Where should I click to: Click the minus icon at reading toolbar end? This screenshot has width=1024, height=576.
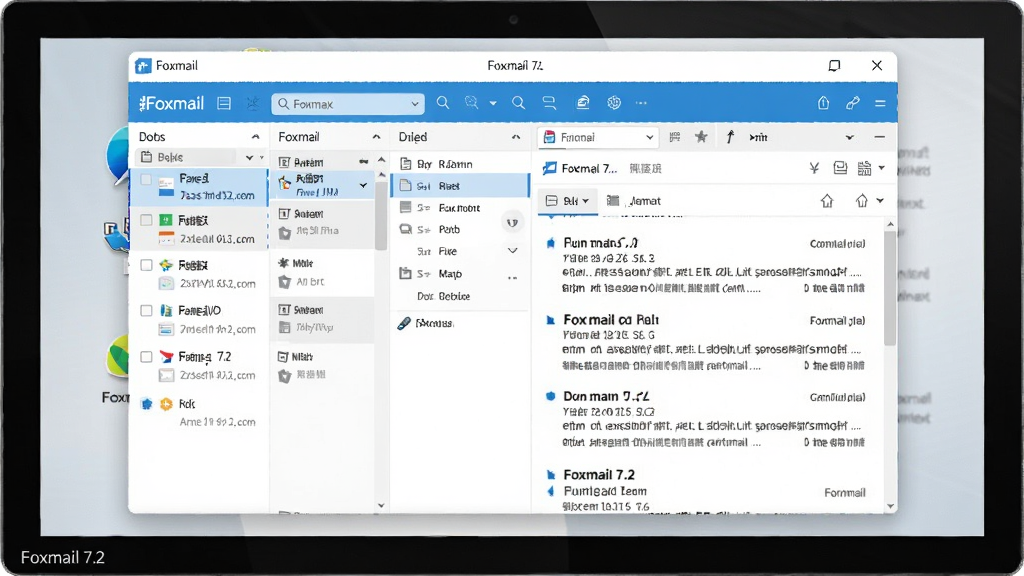[880, 137]
